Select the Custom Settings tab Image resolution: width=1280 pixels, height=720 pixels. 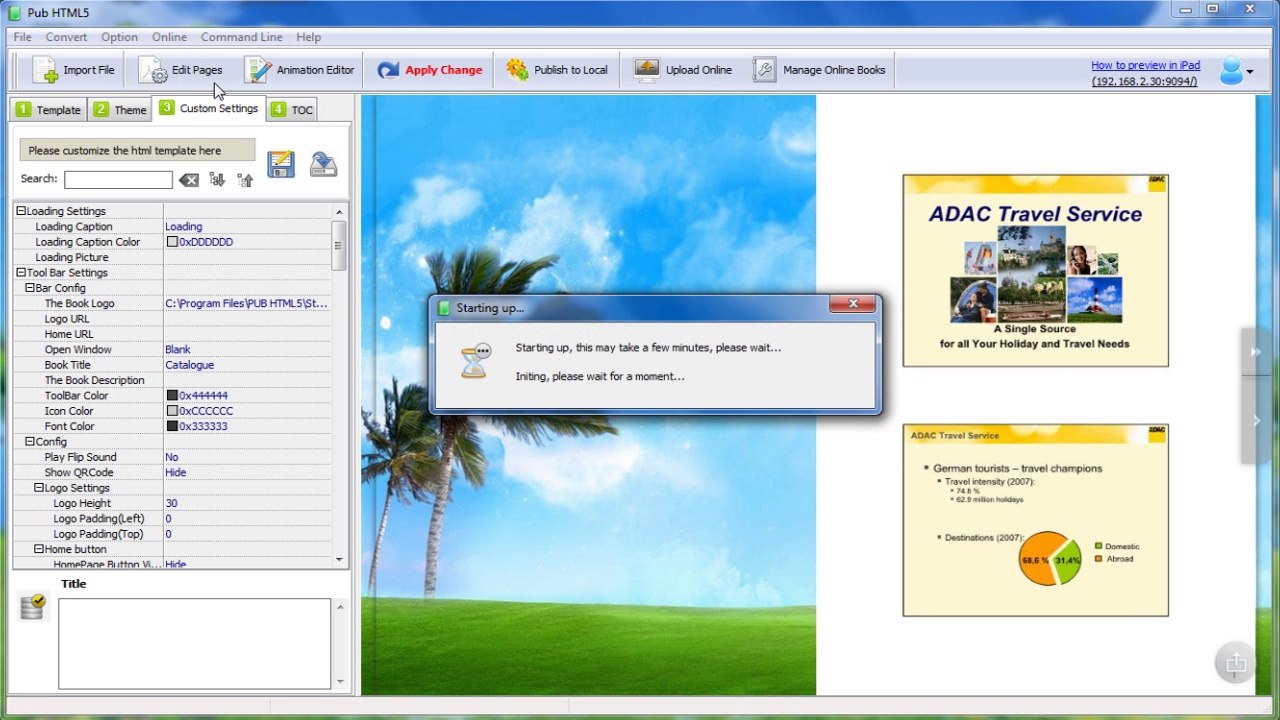pos(209,108)
